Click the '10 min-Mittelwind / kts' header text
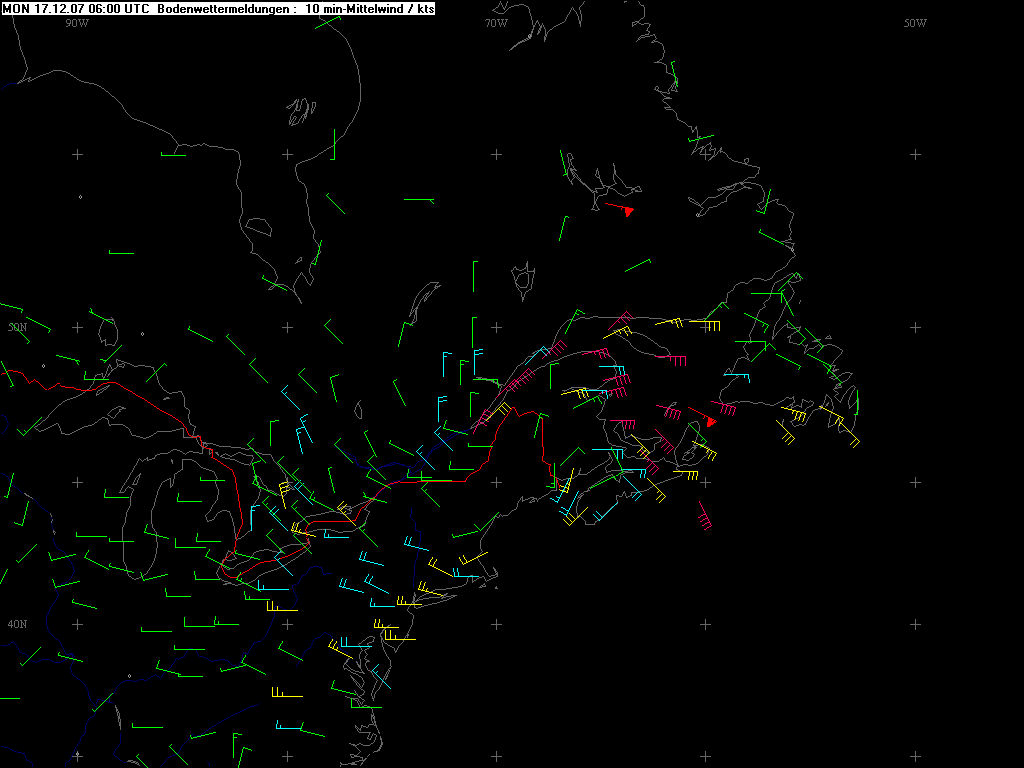This screenshot has width=1024, height=768. pyautogui.click(x=369, y=8)
